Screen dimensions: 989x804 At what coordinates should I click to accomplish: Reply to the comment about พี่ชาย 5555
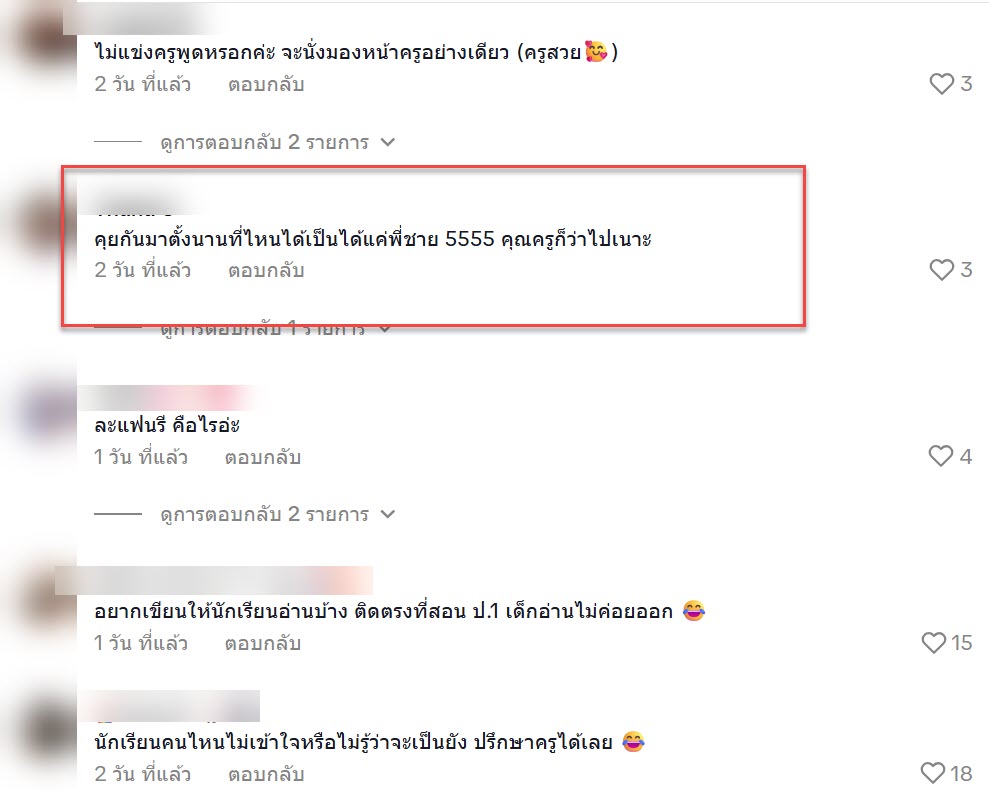tap(266, 271)
